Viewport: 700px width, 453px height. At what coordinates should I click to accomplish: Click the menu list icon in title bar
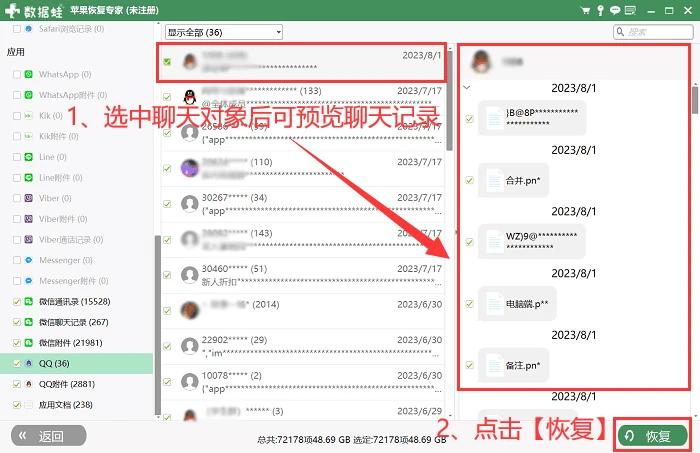(x=630, y=10)
